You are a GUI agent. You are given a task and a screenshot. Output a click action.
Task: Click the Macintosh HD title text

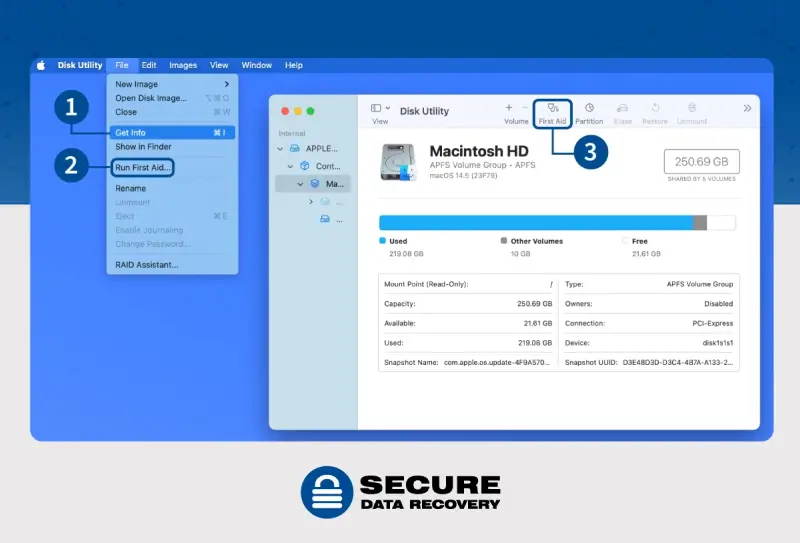coord(479,151)
